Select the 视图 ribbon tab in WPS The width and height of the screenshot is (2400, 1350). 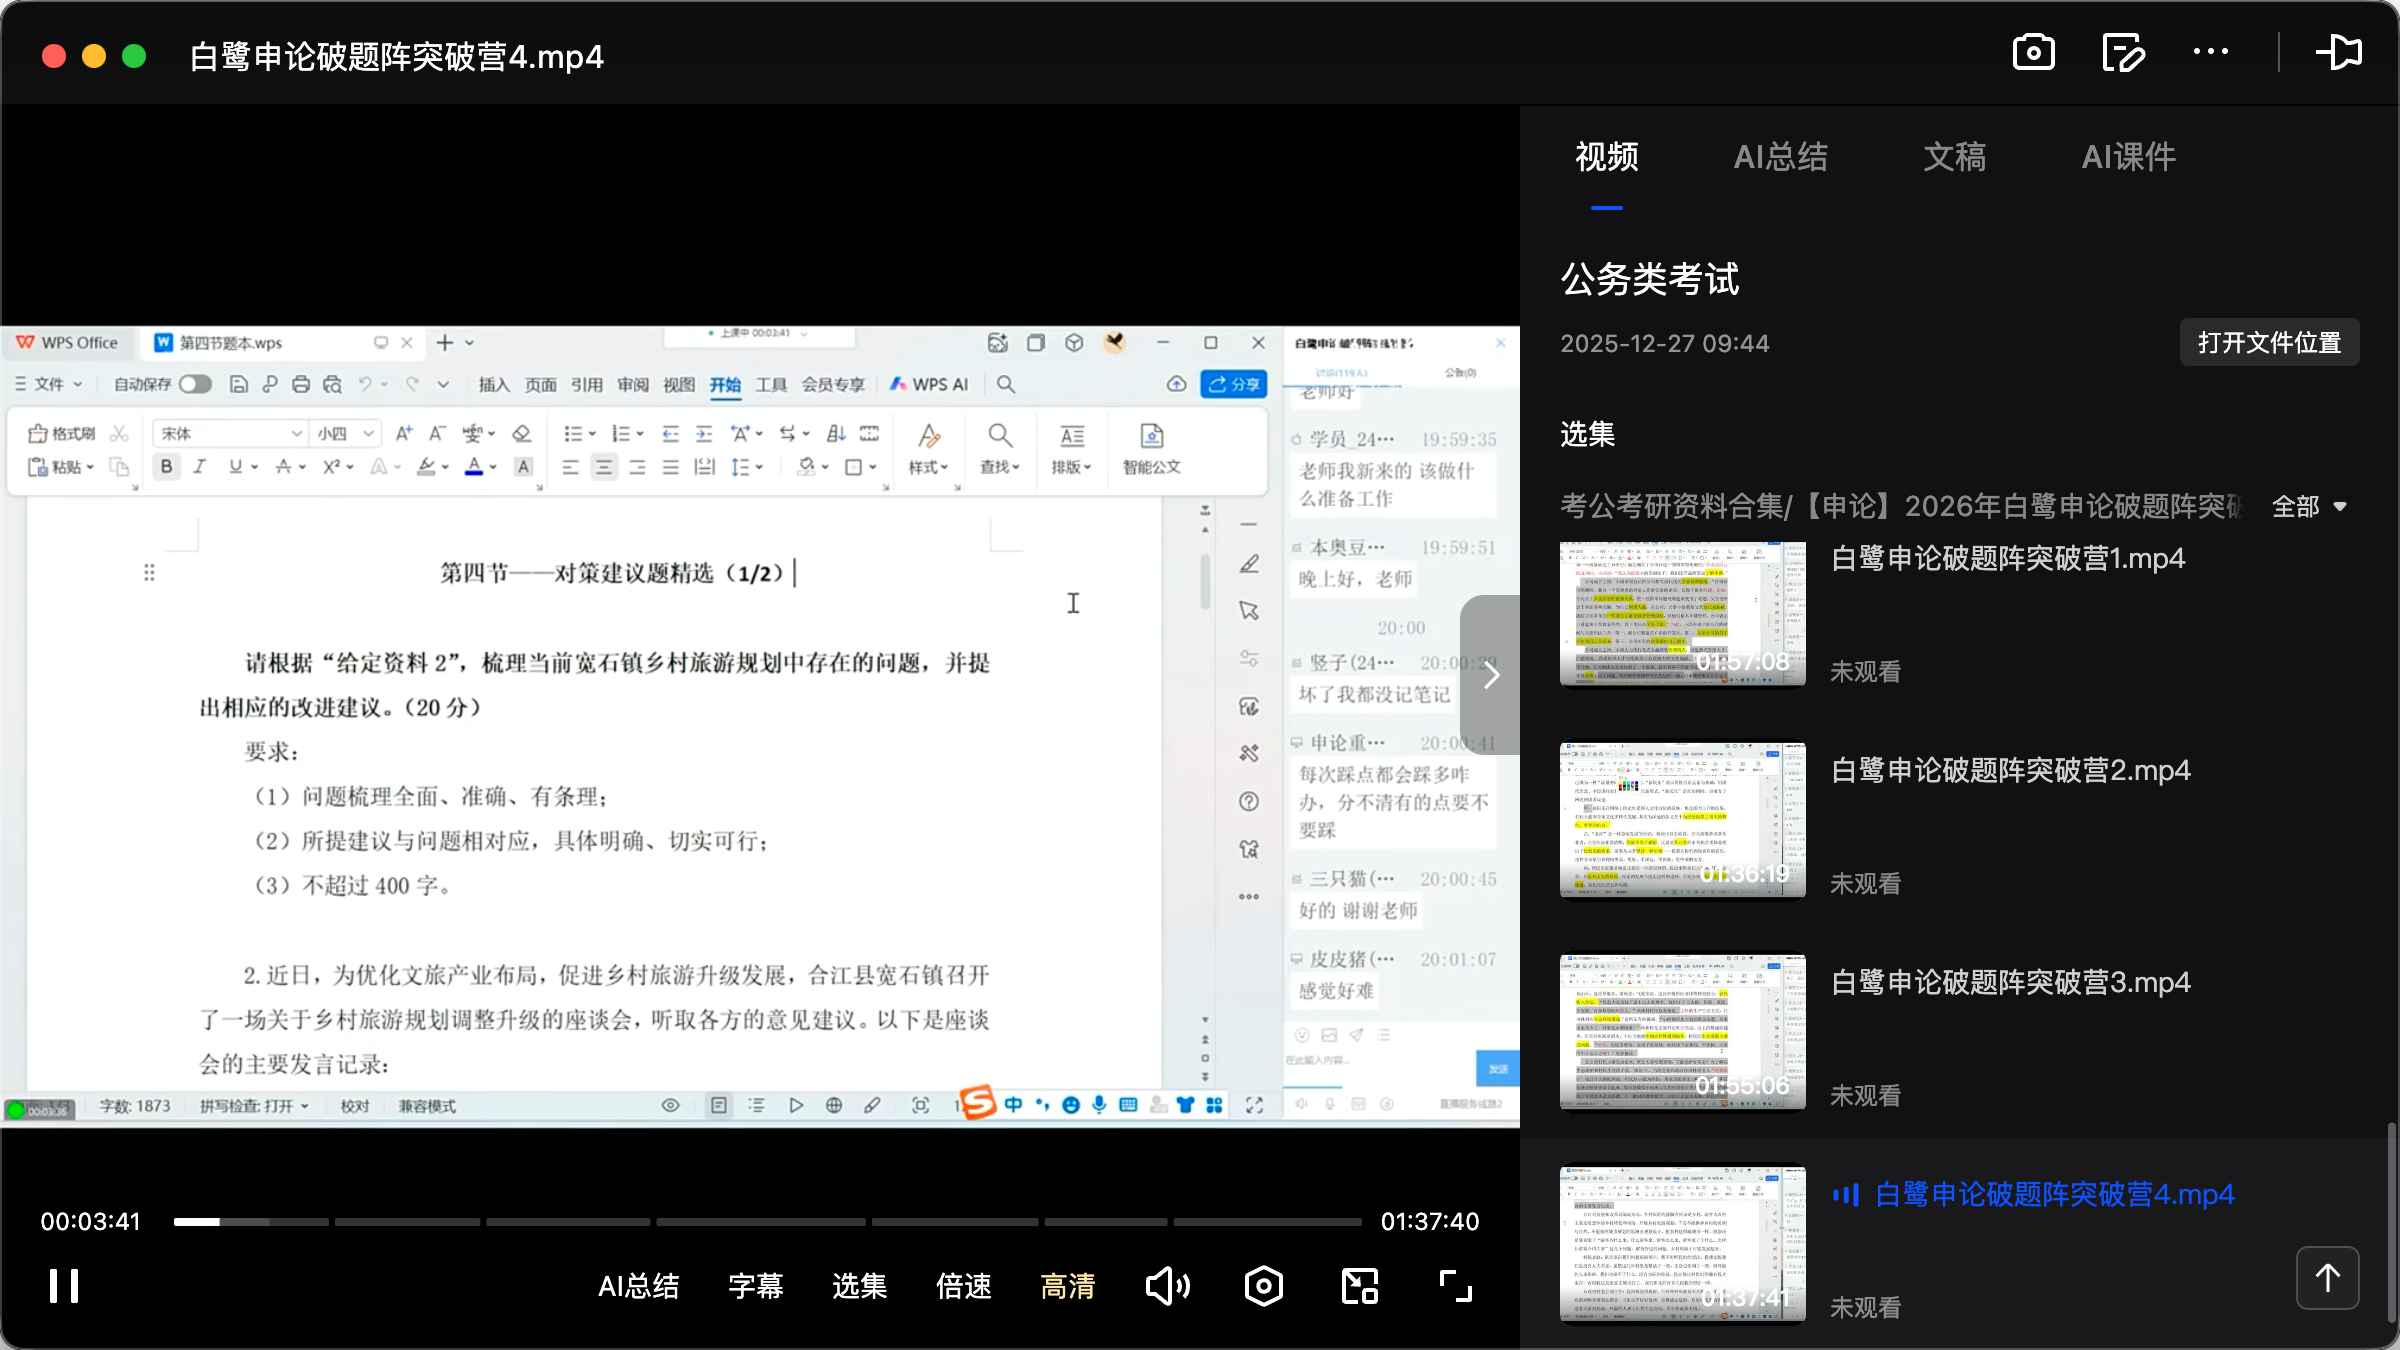click(x=679, y=384)
